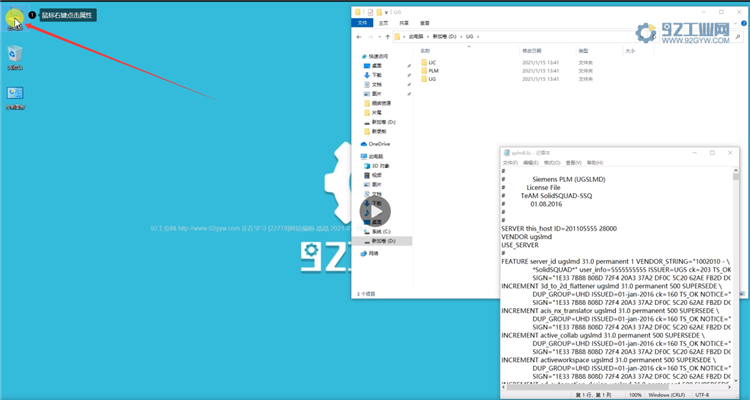Viewport: 750px width, 400px height.
Task: Open Explorer help question mark icon
Action: click(744, 22)
